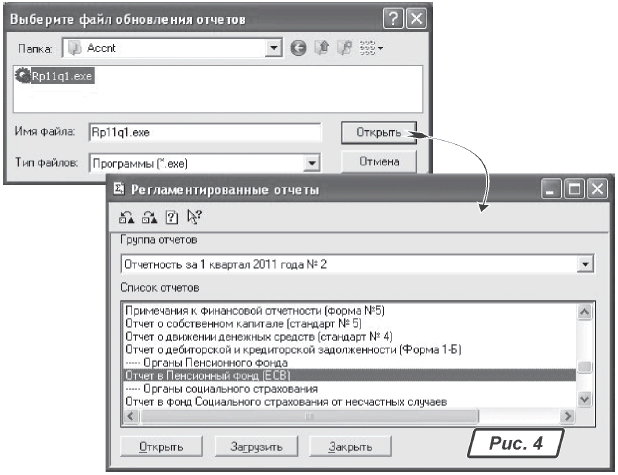Click the Back navigation arrow icon
The image size is (618, 475).
[298, 47]
